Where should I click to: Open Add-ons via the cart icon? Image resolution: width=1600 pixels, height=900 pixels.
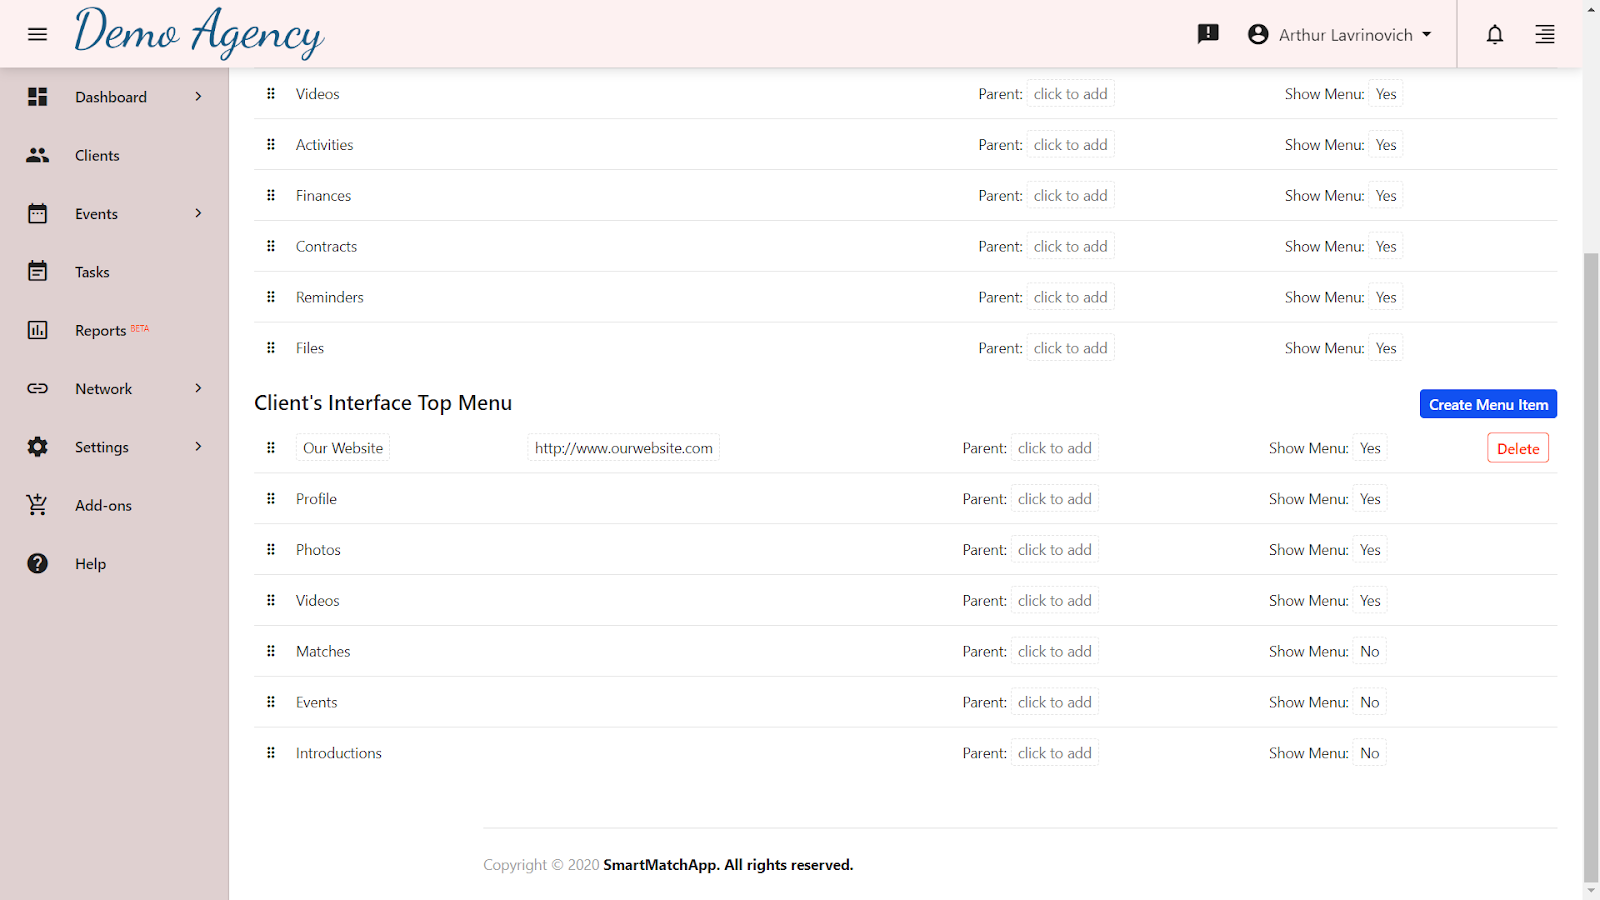click(37, 505)
